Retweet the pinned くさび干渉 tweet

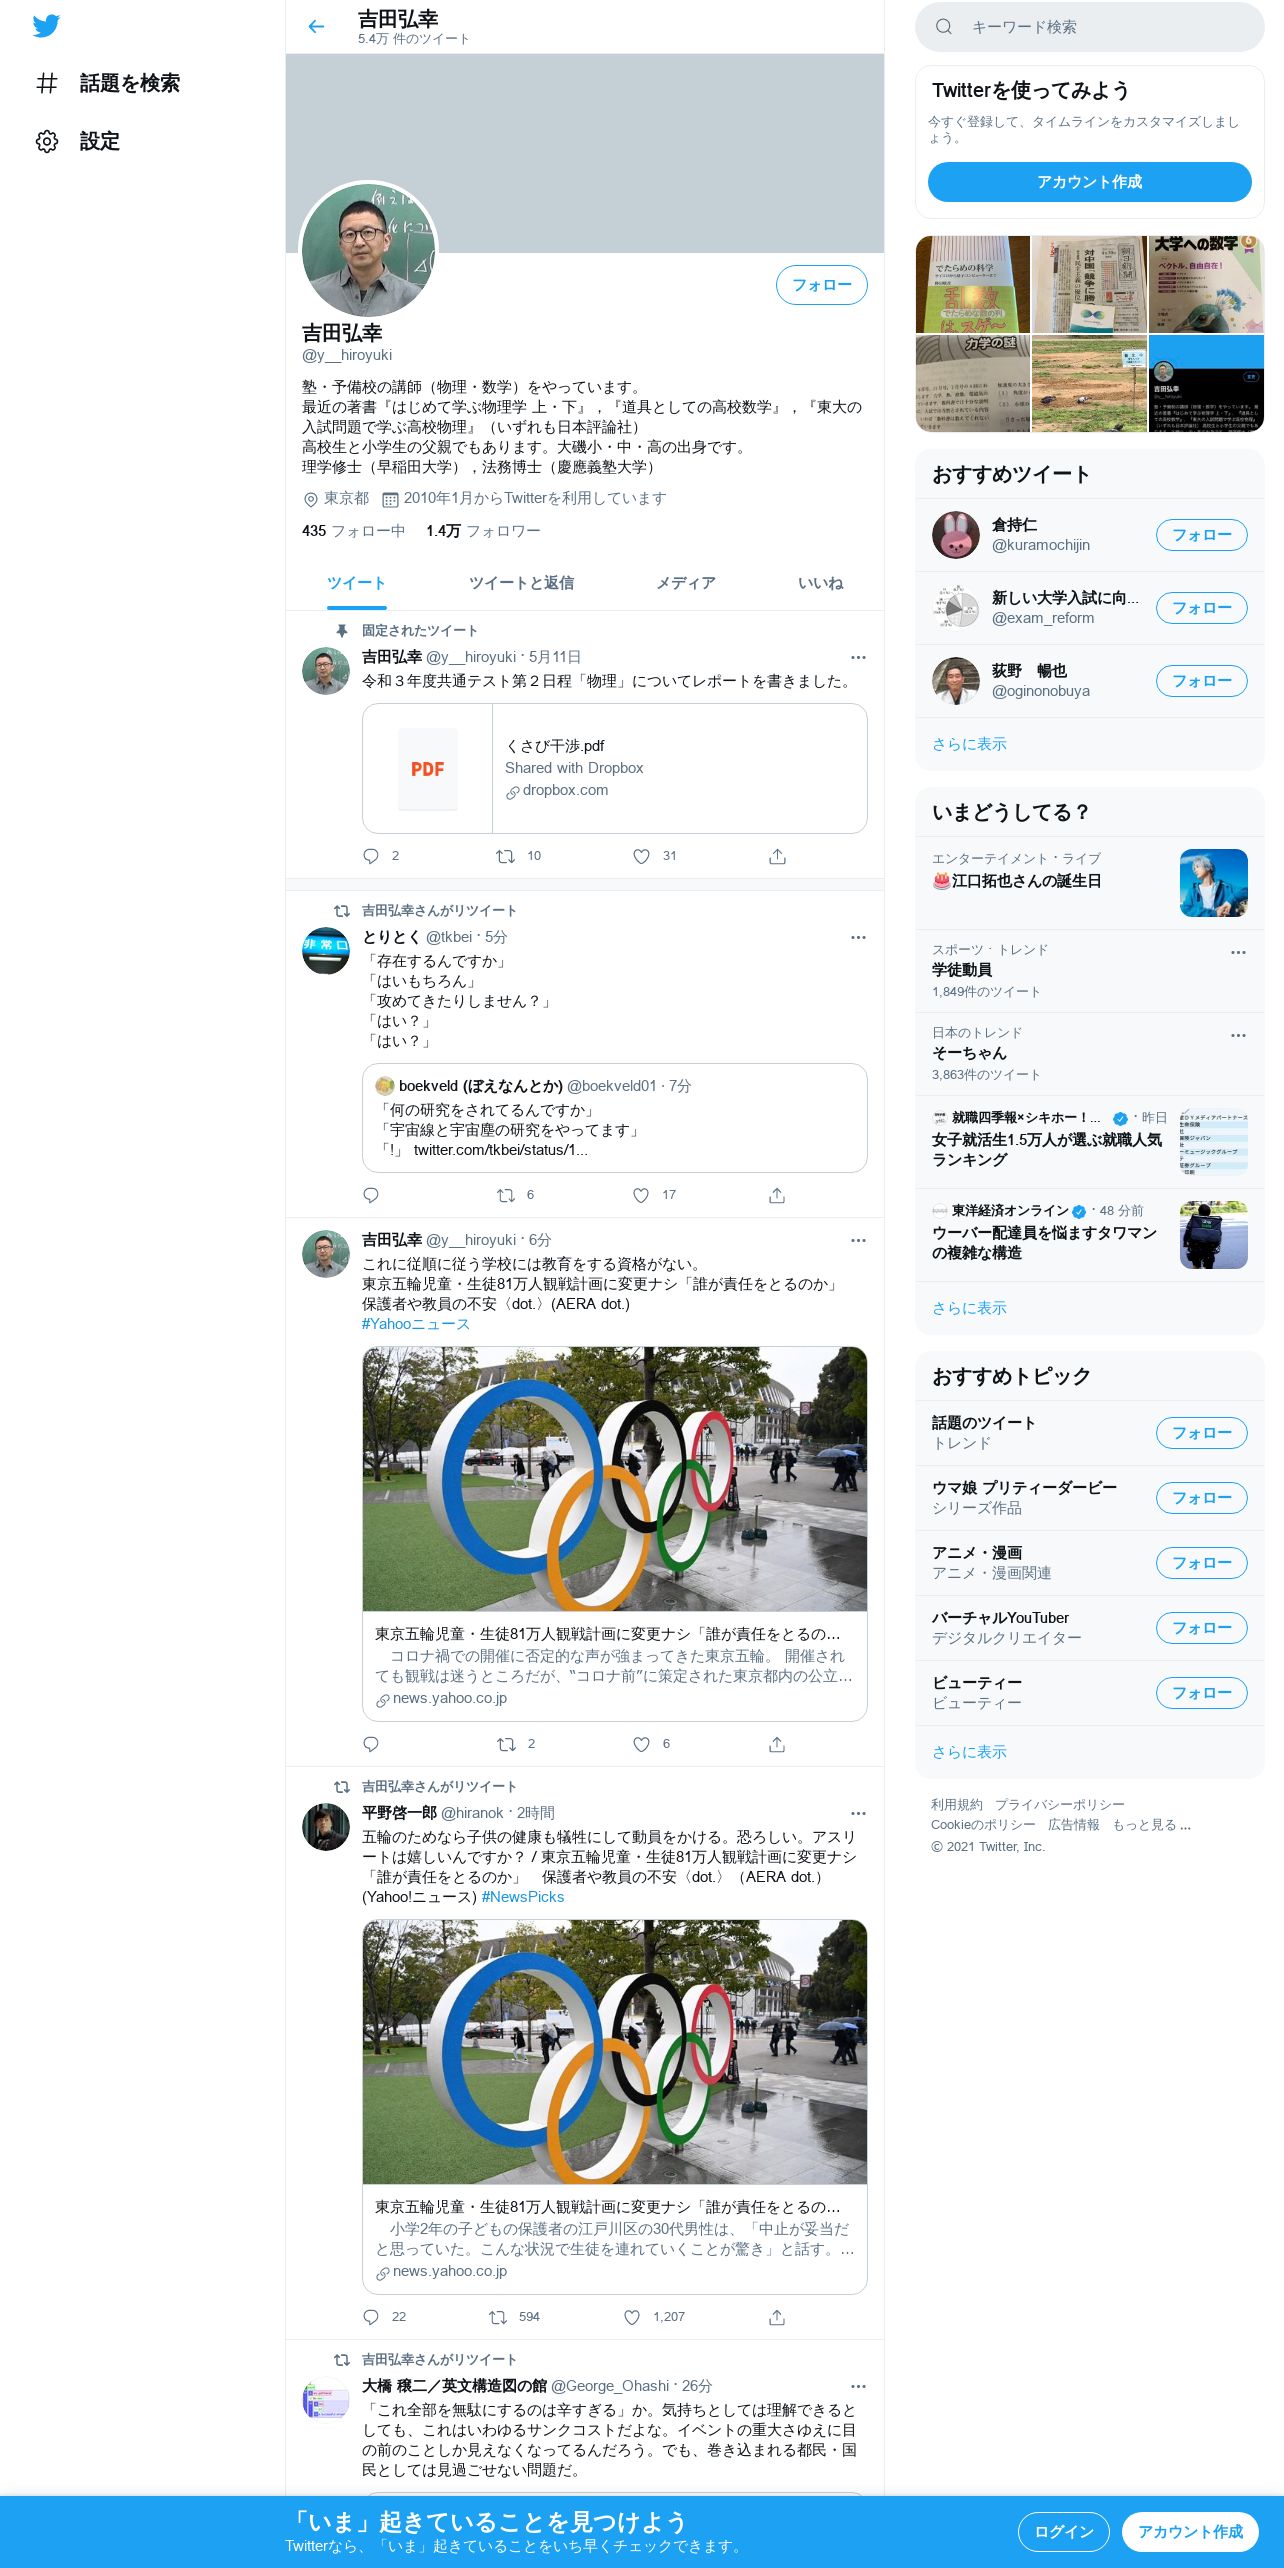(506, 856)
